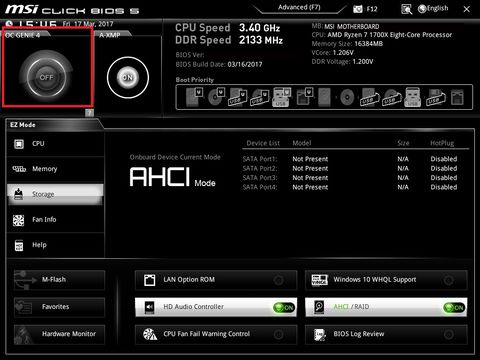The width and height of the screenshot is (480, 360).
Task: Open Favorites
Action: [59, 307]
